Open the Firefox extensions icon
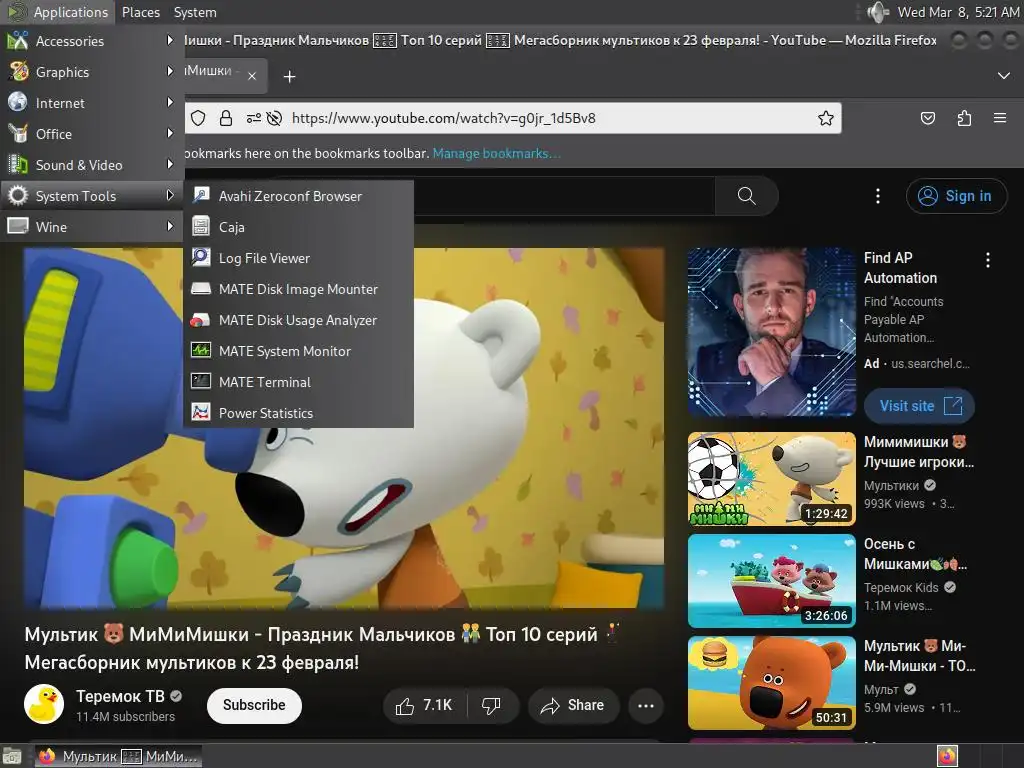This screenshot has height=768, width=1024. pos(964,118)
